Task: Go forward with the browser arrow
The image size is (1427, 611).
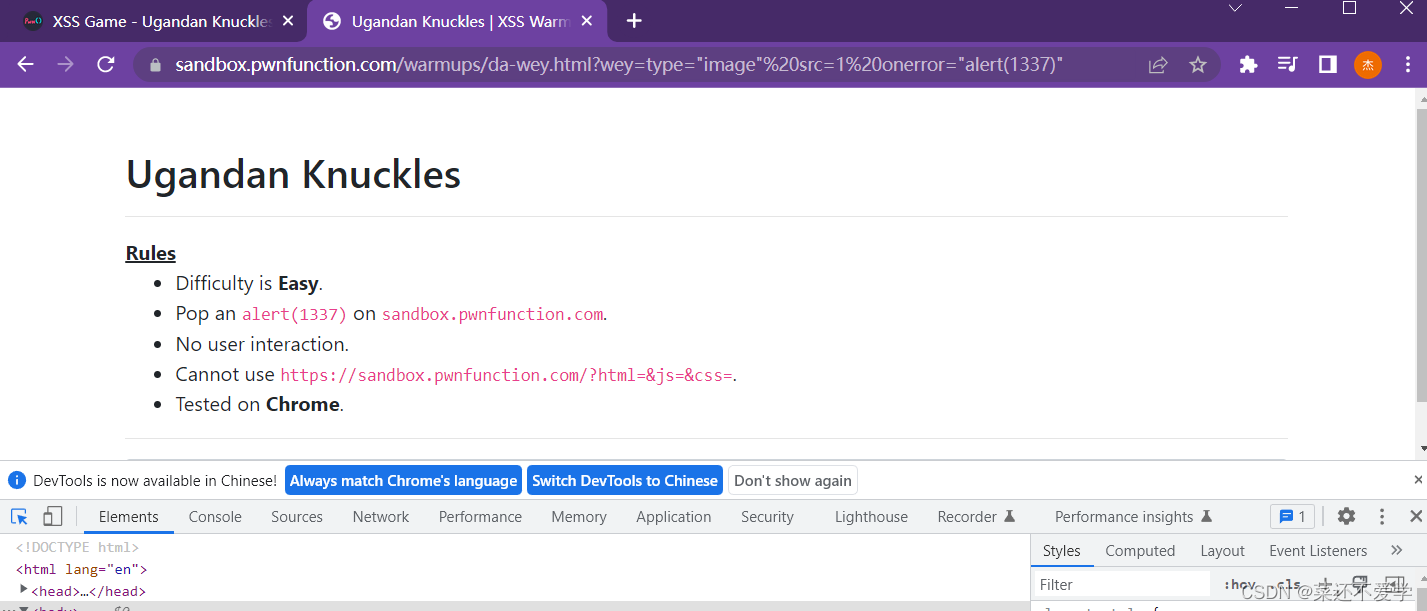Action: point(65,64)
